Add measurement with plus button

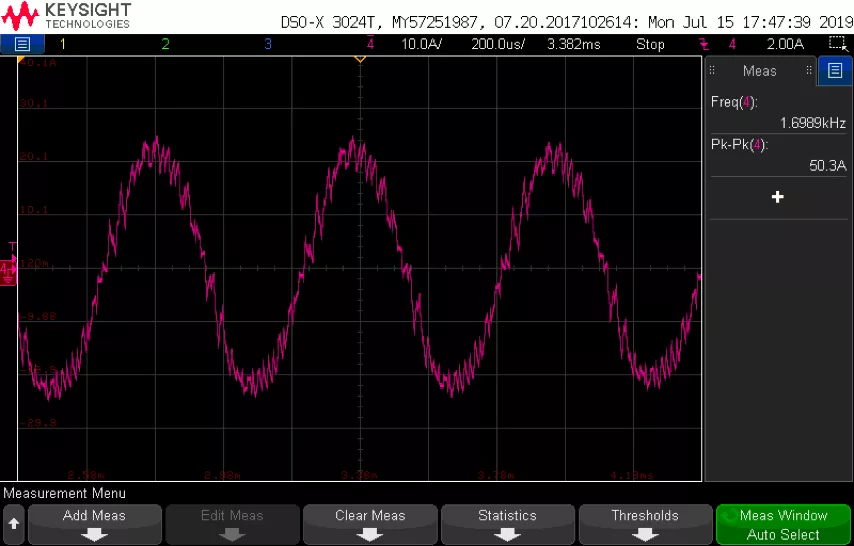click(x=778, y=197)
